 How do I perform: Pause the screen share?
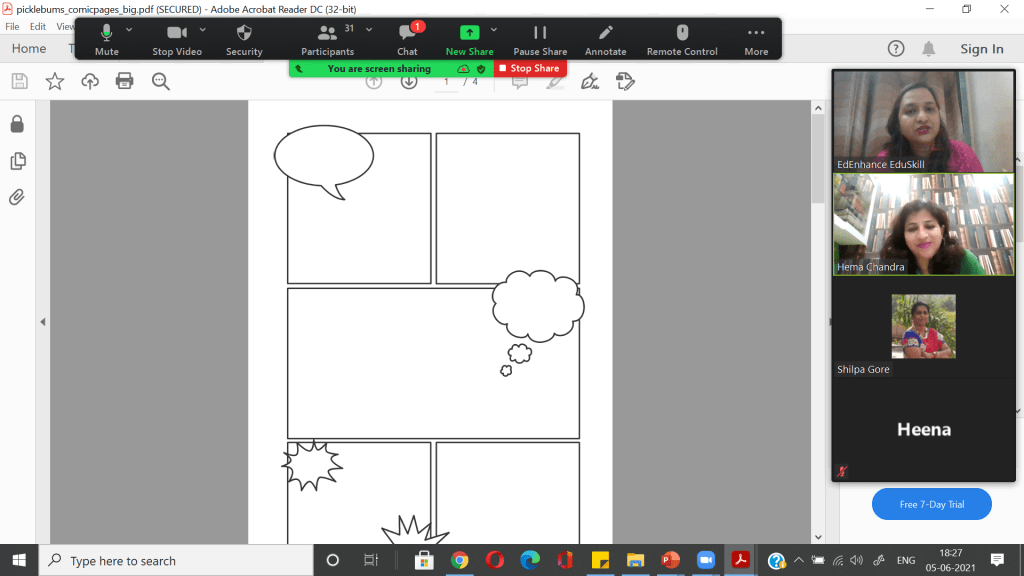point(540,39)
